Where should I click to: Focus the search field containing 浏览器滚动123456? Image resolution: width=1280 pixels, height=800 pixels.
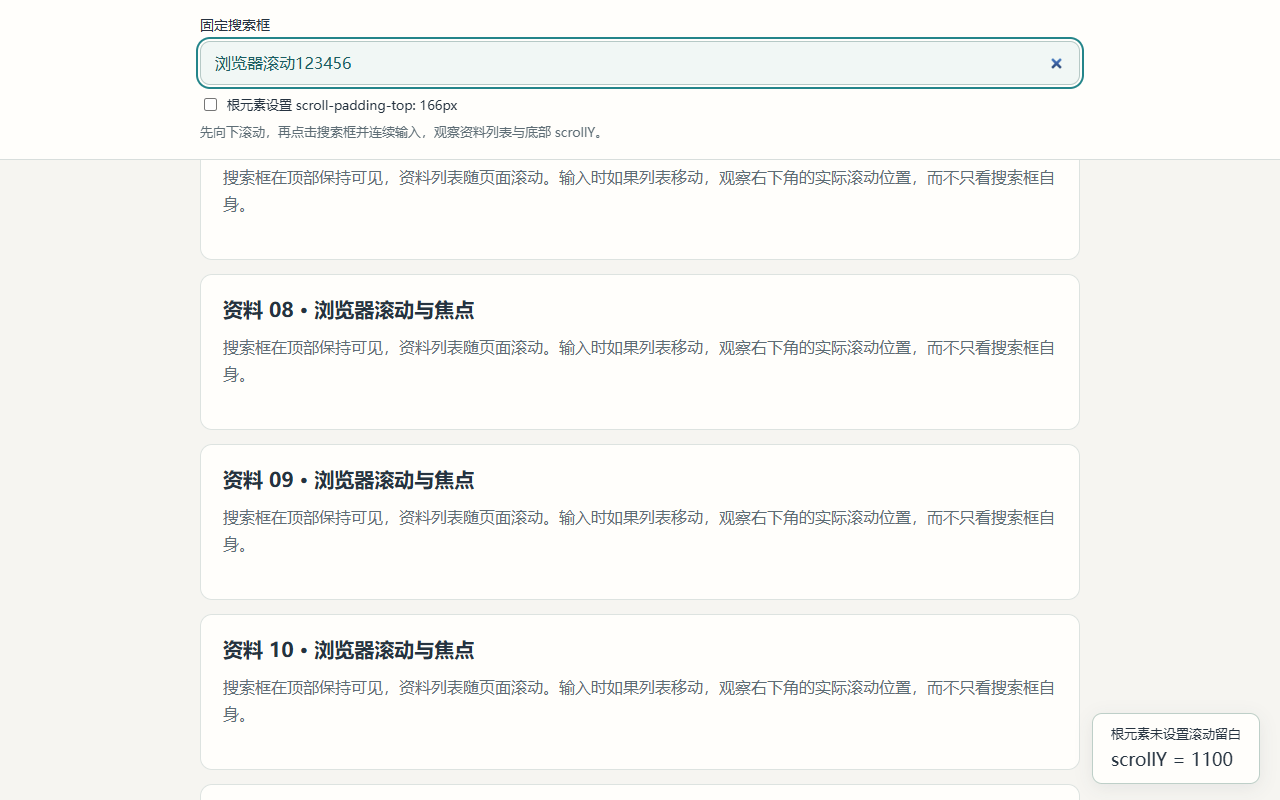(640, 63)
